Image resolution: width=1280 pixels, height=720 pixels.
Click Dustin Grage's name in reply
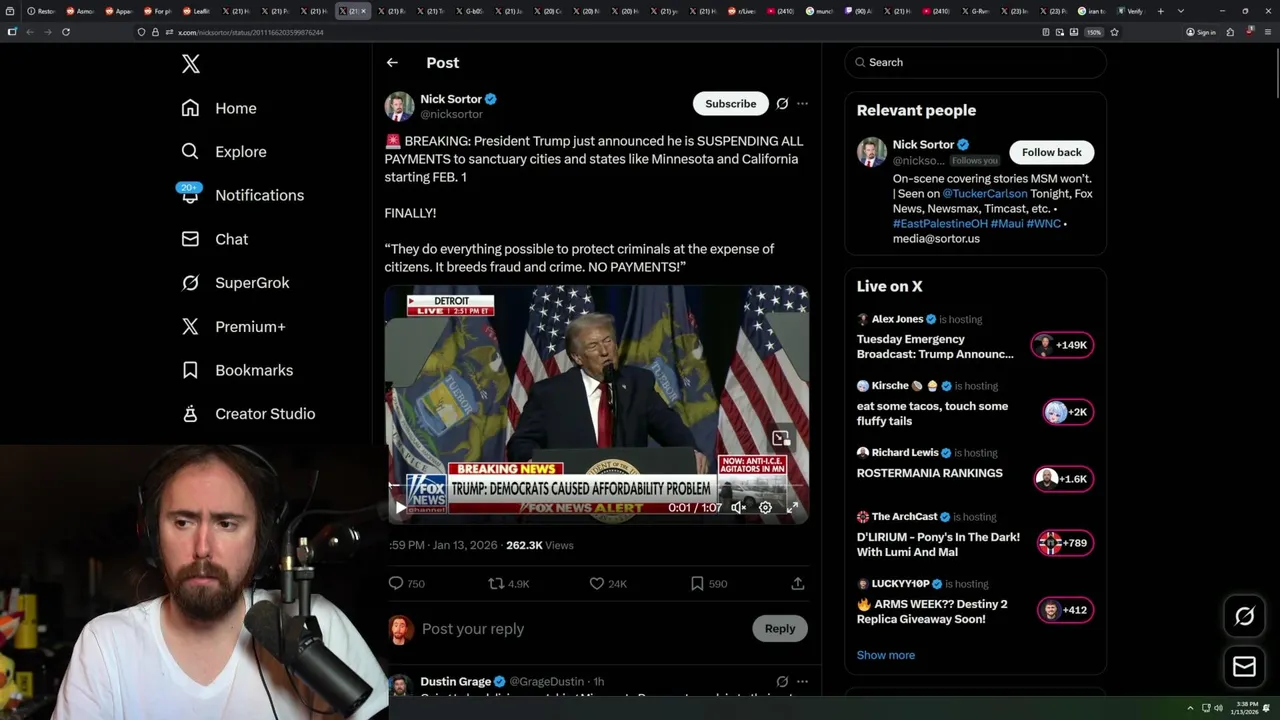(x=455, y=682)
